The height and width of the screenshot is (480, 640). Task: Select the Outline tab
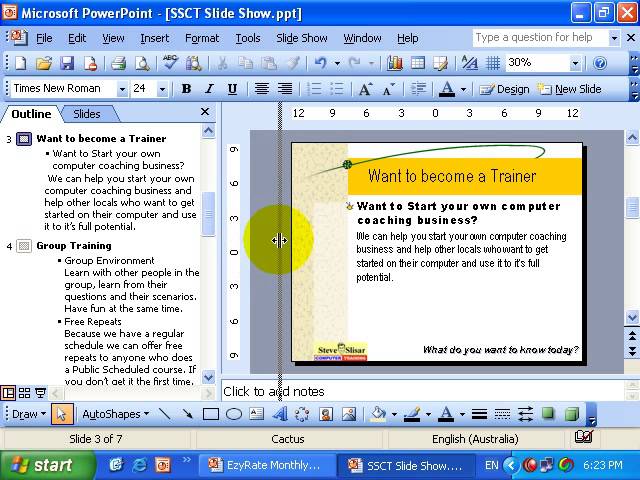point(31,114)
